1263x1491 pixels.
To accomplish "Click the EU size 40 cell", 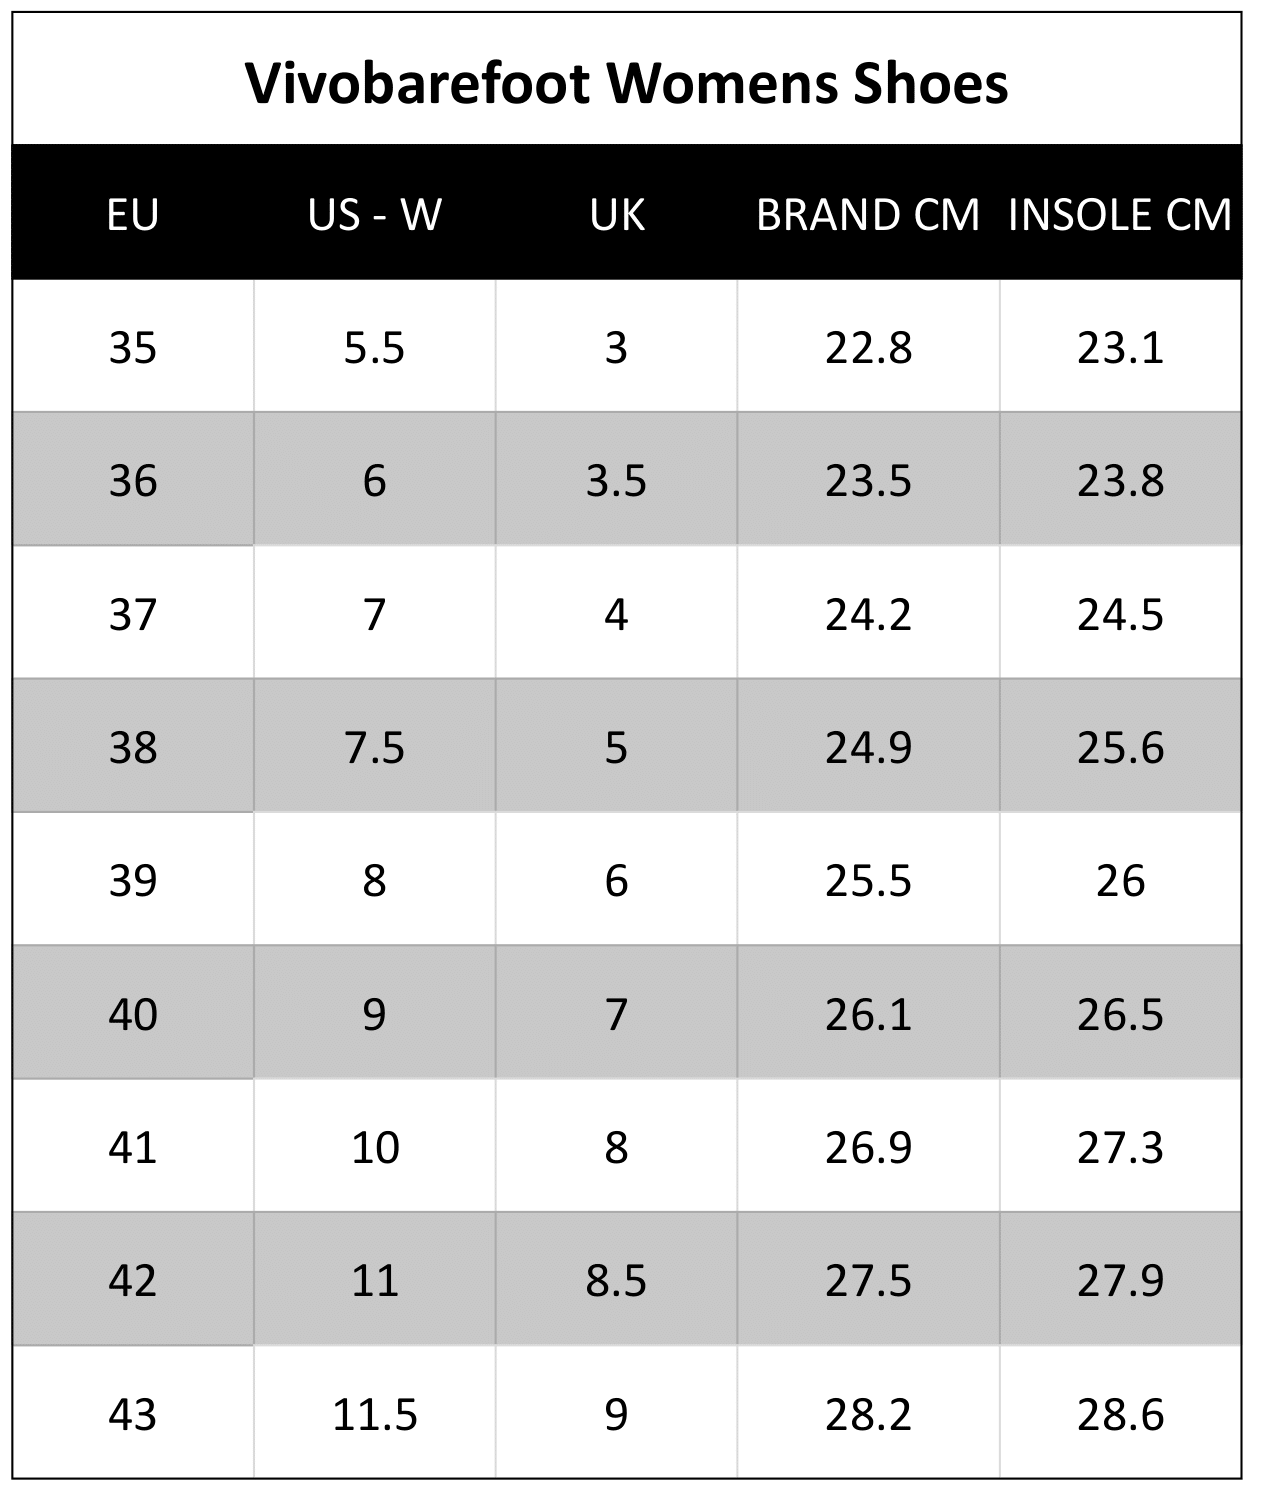I will pos(133,1013).
